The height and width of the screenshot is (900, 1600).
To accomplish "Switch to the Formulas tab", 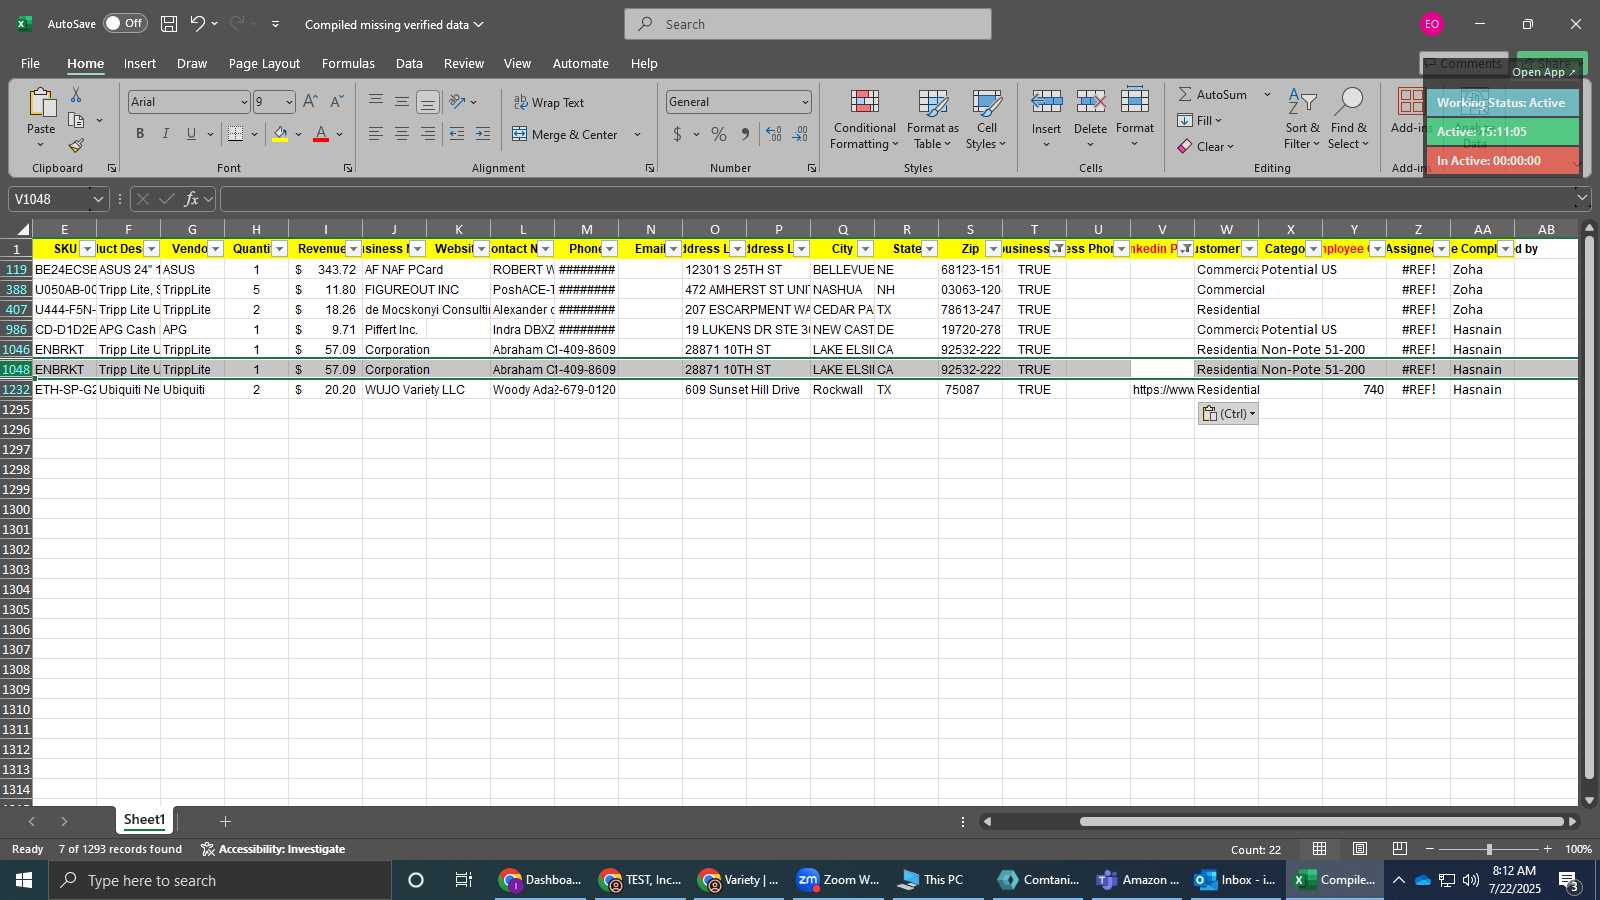I will click(x=348, y=63).
